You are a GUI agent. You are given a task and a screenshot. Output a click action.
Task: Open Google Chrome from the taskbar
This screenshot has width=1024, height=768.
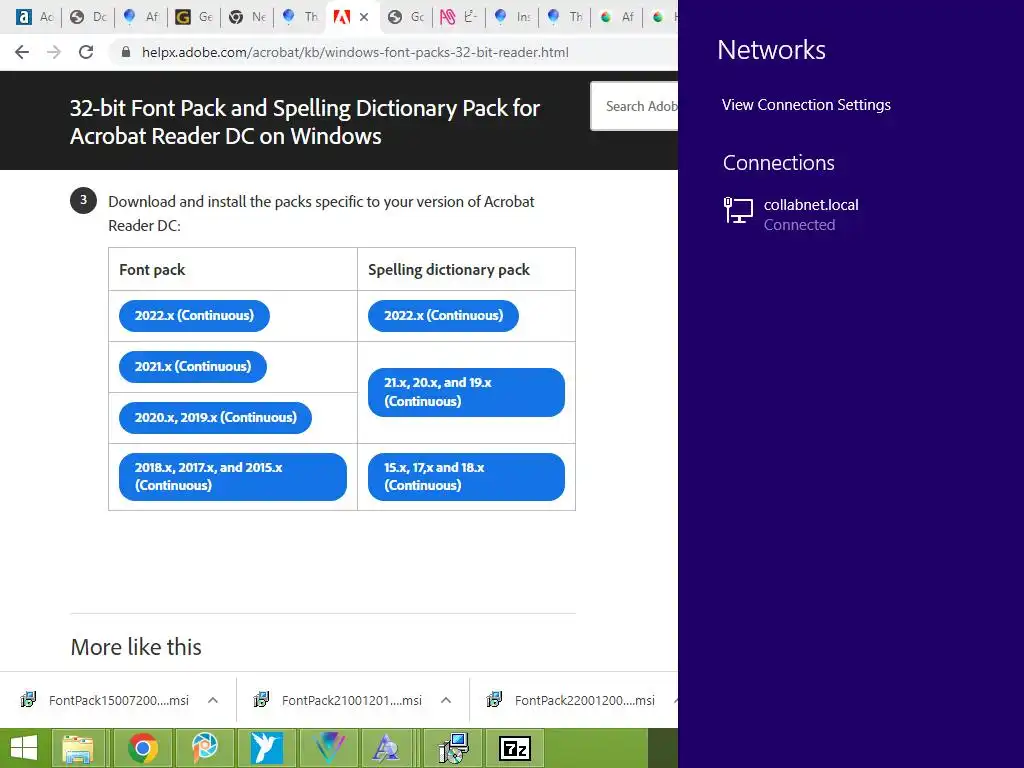142,748
